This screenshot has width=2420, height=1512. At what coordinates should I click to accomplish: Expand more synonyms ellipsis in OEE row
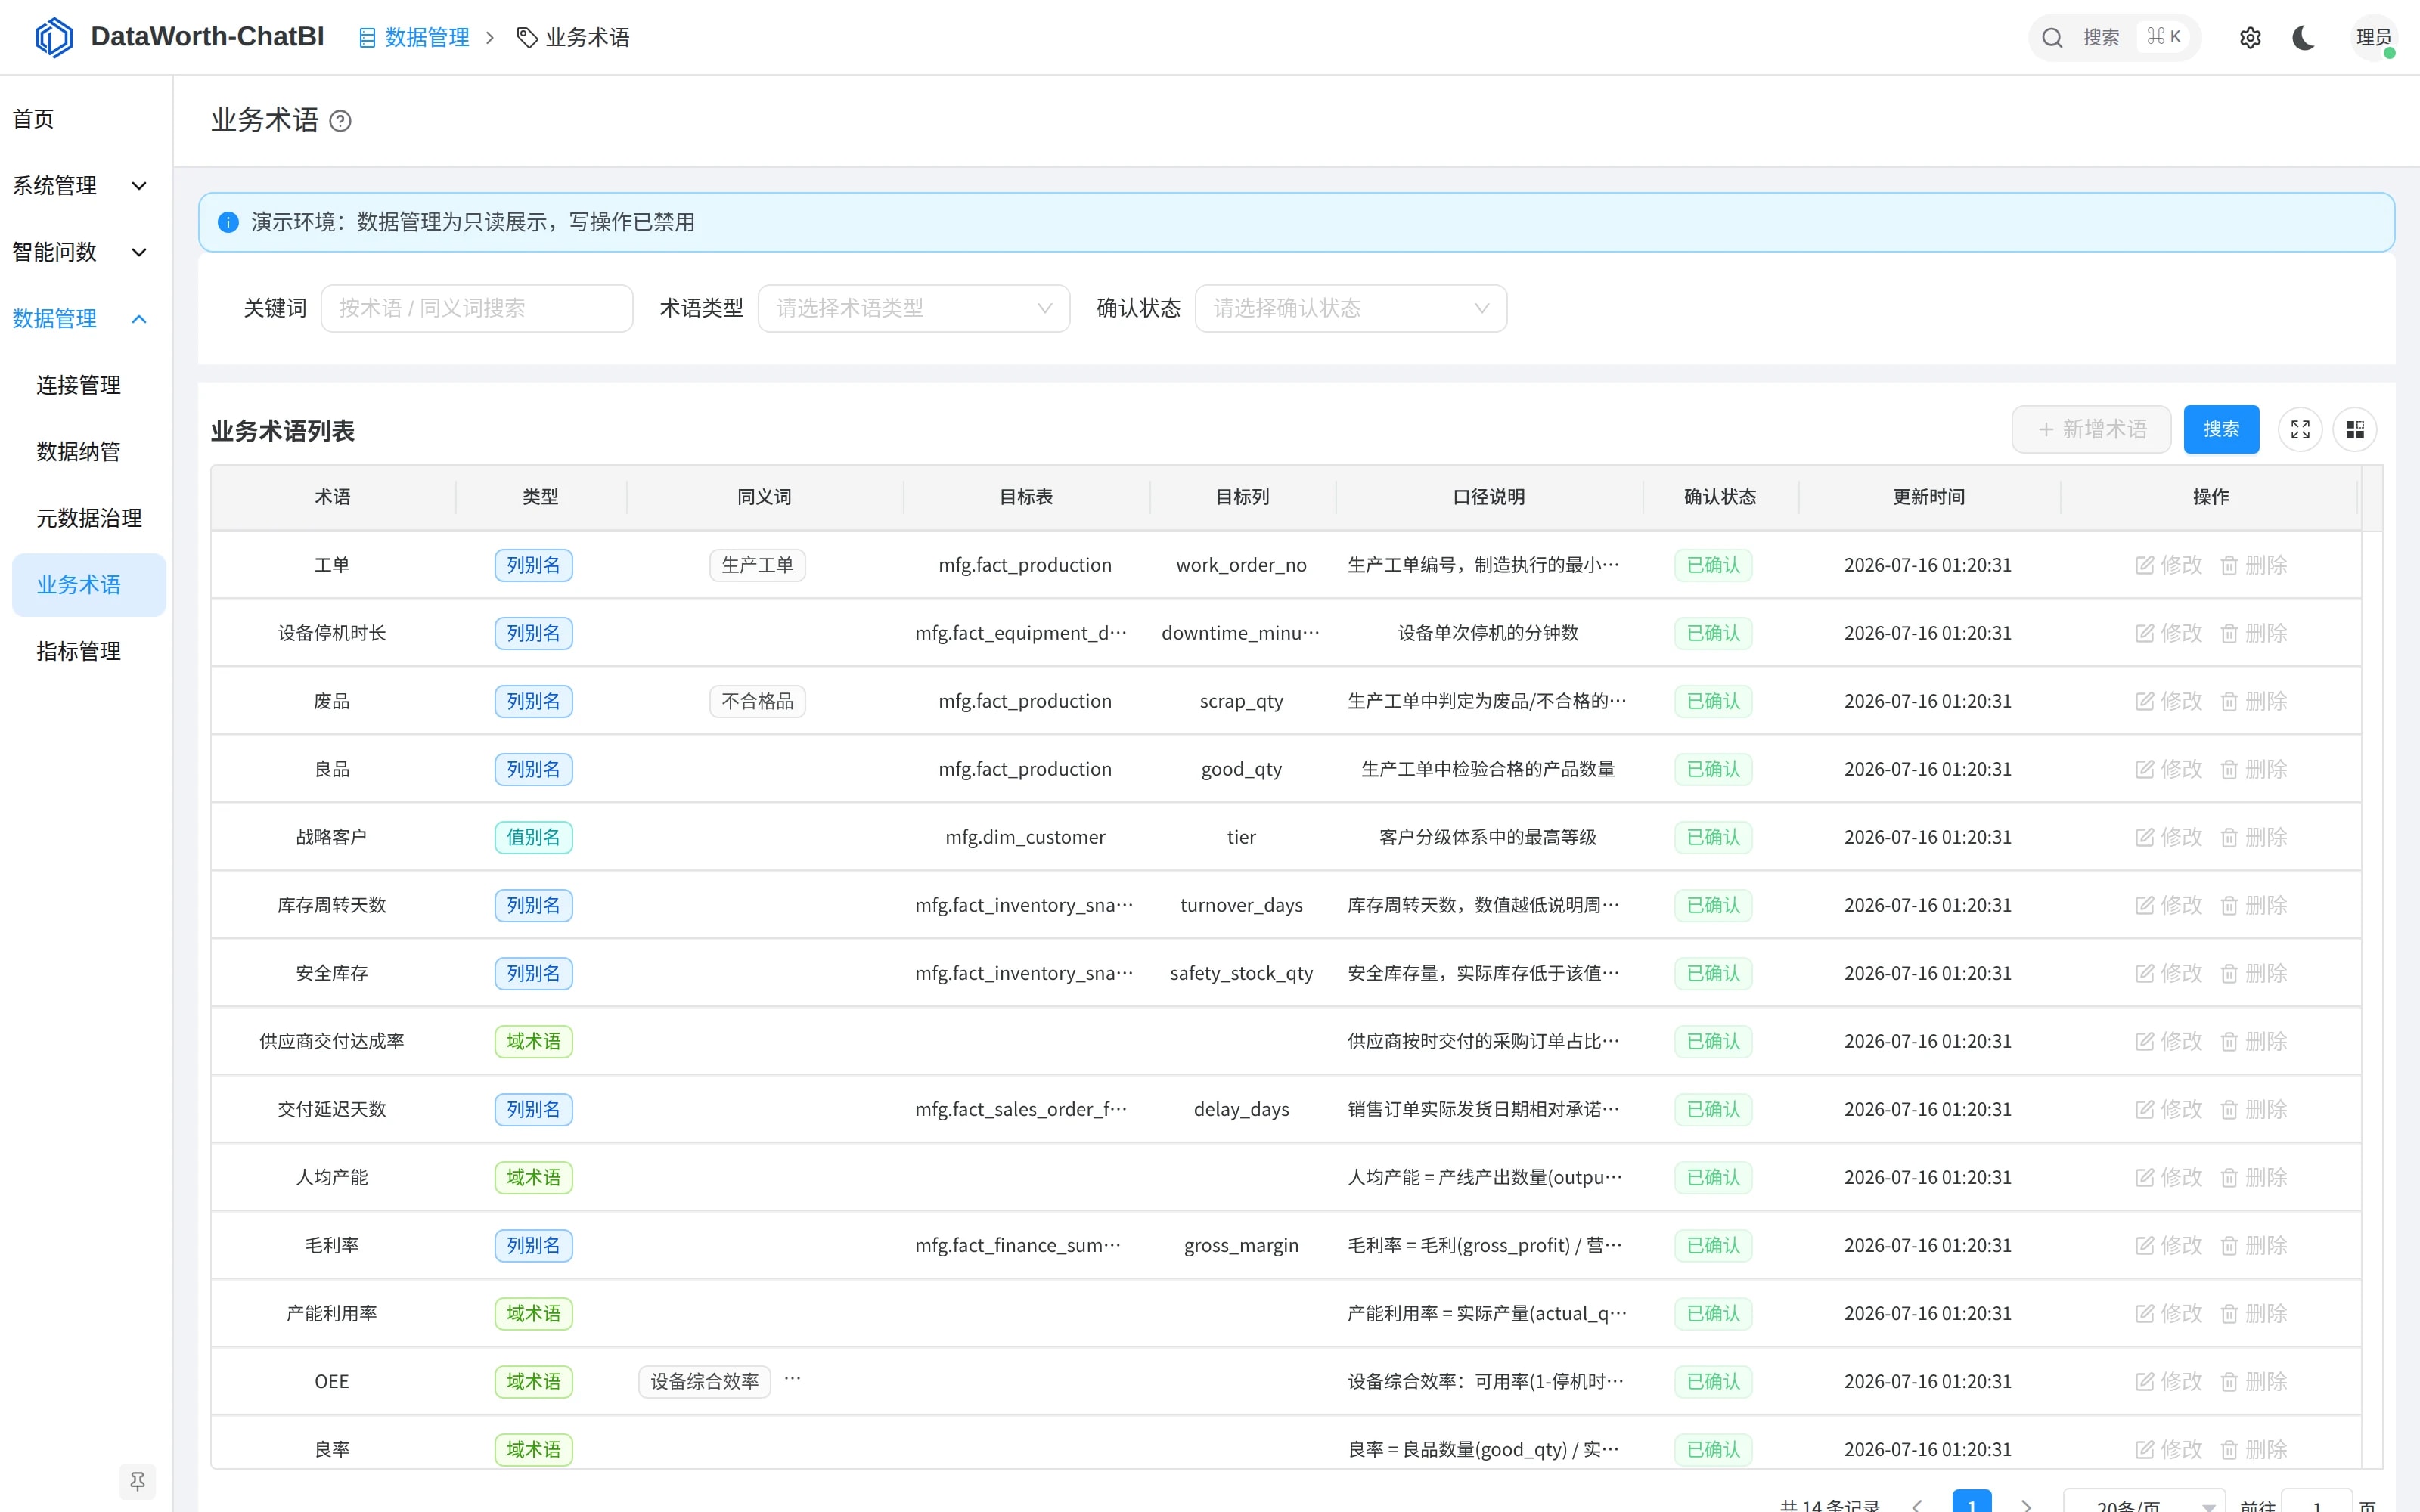tap(792, 1378)
